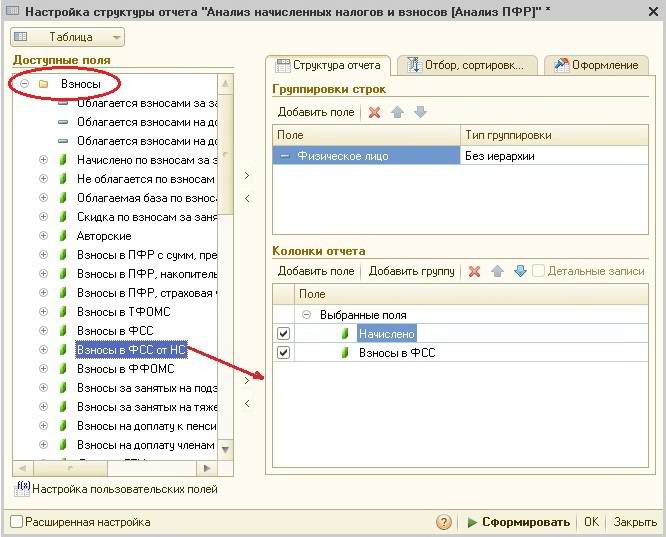Delete selected field in Группировки строк toolbar
Image resolution: width=666 pixels, height=537 pixels.
[x=375, y=112]
